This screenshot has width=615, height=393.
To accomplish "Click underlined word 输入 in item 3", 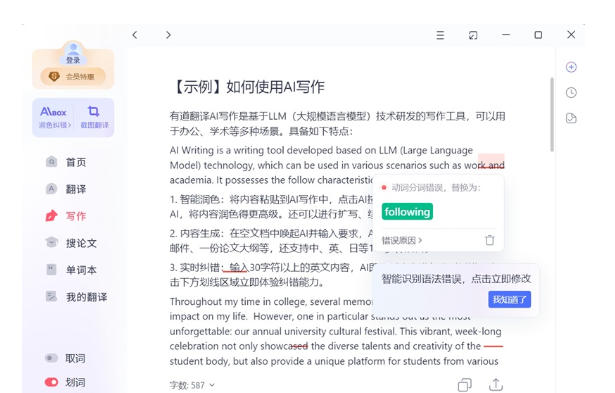I will click(238, 267).
